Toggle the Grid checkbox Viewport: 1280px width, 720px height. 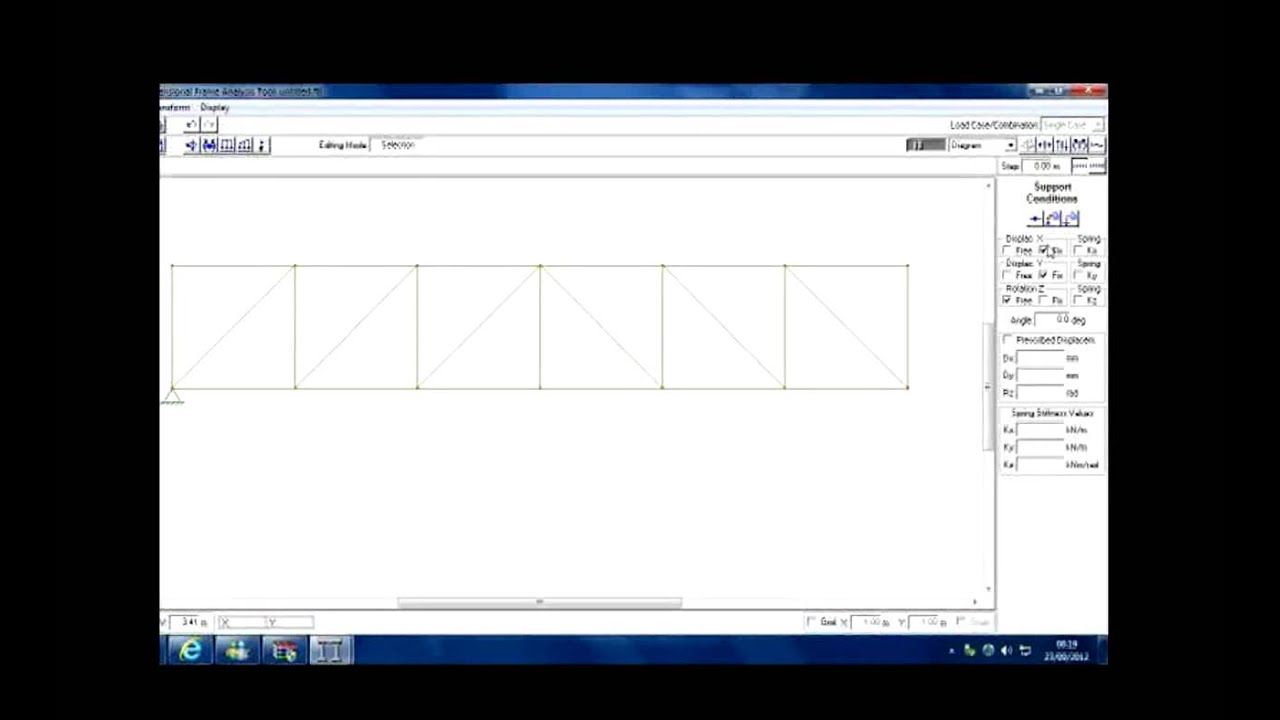pyautogui.click(x=811, y=622)
